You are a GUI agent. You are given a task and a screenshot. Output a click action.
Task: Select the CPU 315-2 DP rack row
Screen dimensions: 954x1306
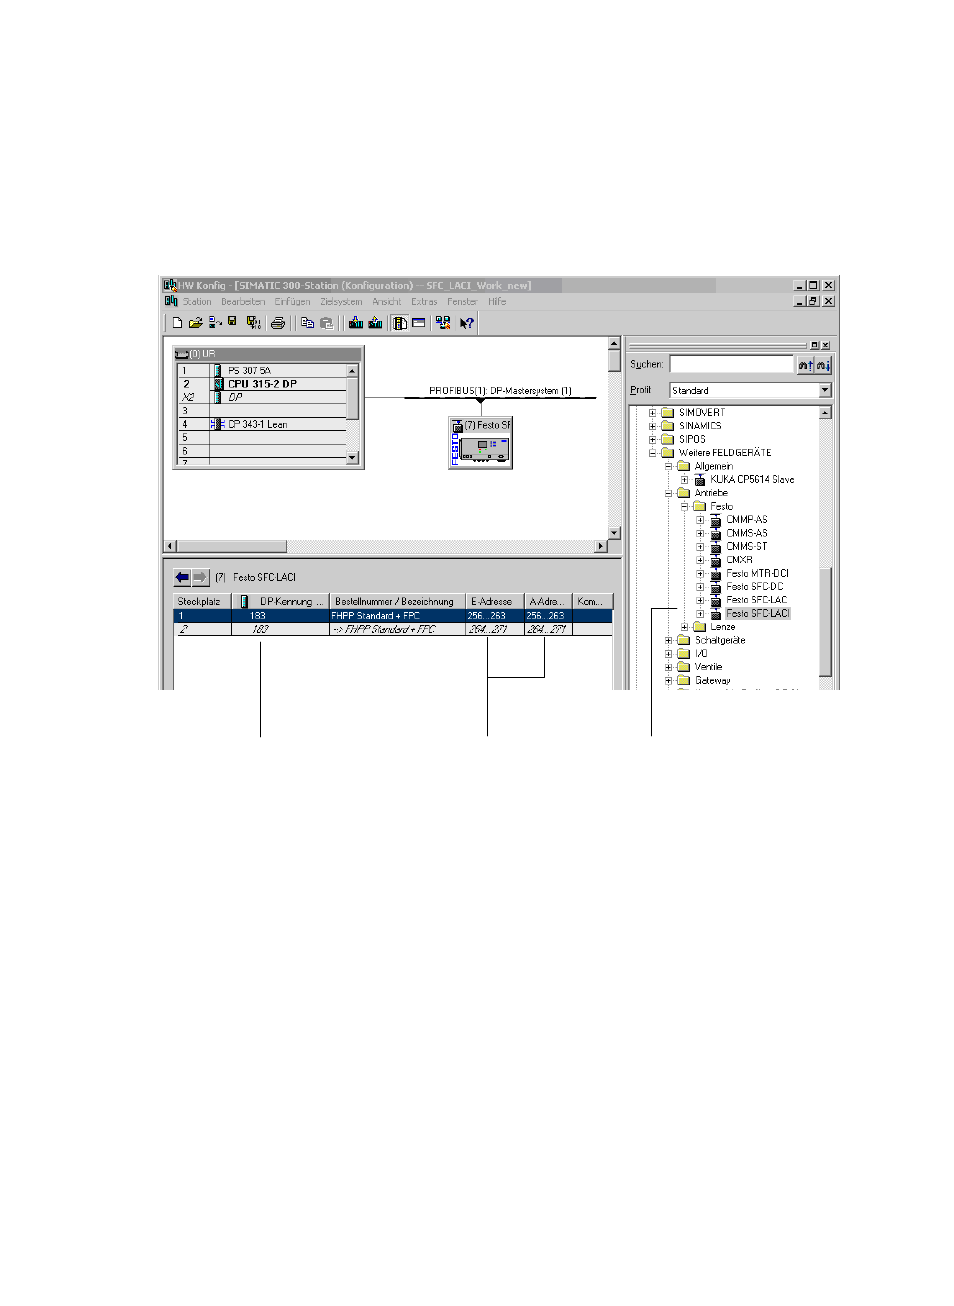click(262, 384)
